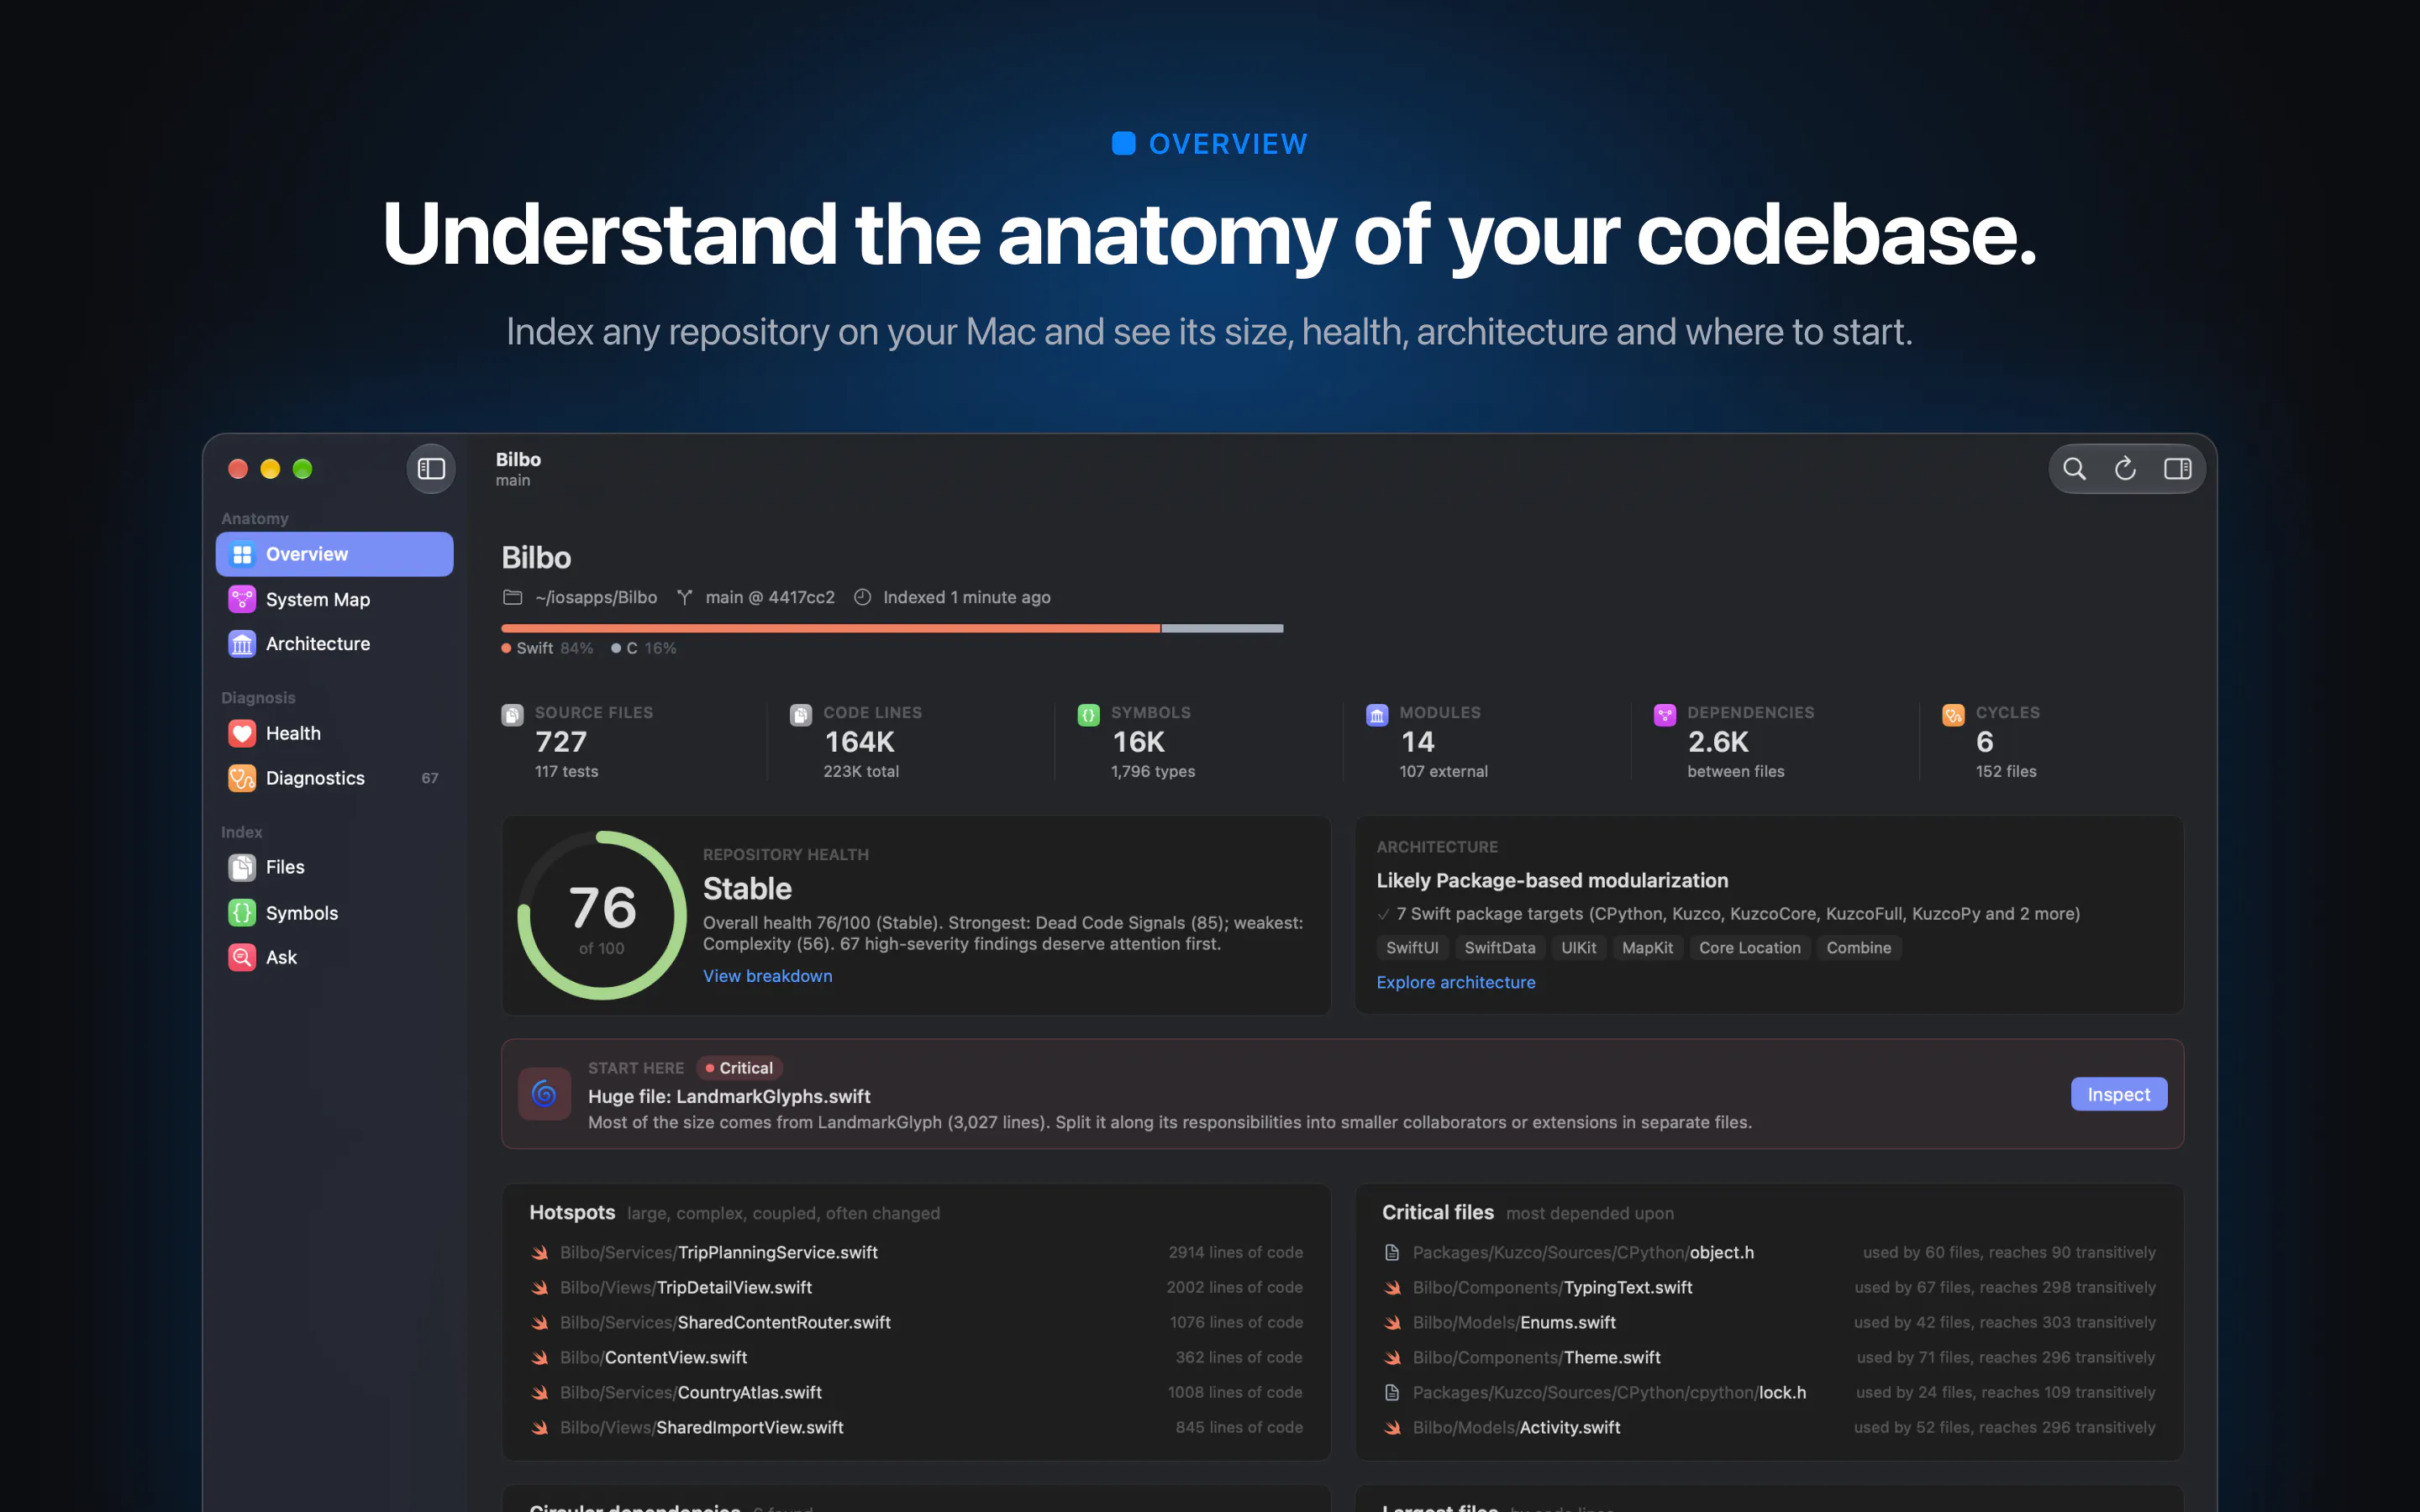Click the Symbols braces icon
This screenshot has width=2420, height=1512.
pyautogui.click(x=242, y=912)
